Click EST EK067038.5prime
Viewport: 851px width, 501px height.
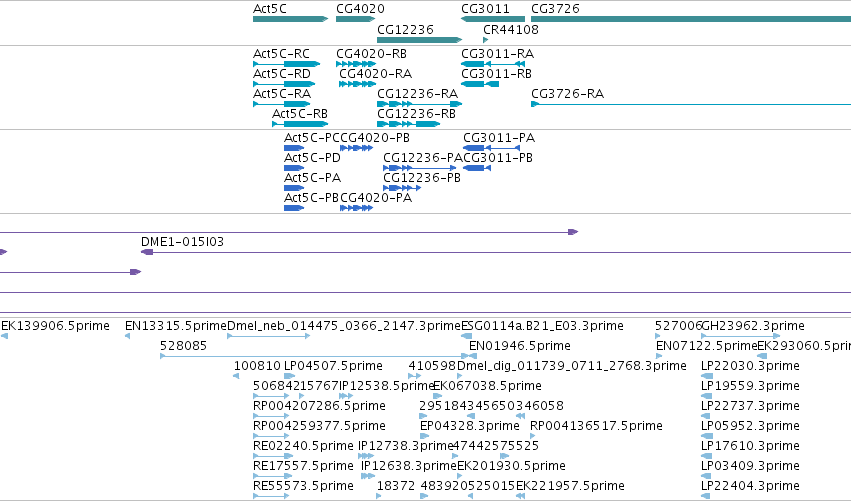pyautogui.click(x=437, y=397)
